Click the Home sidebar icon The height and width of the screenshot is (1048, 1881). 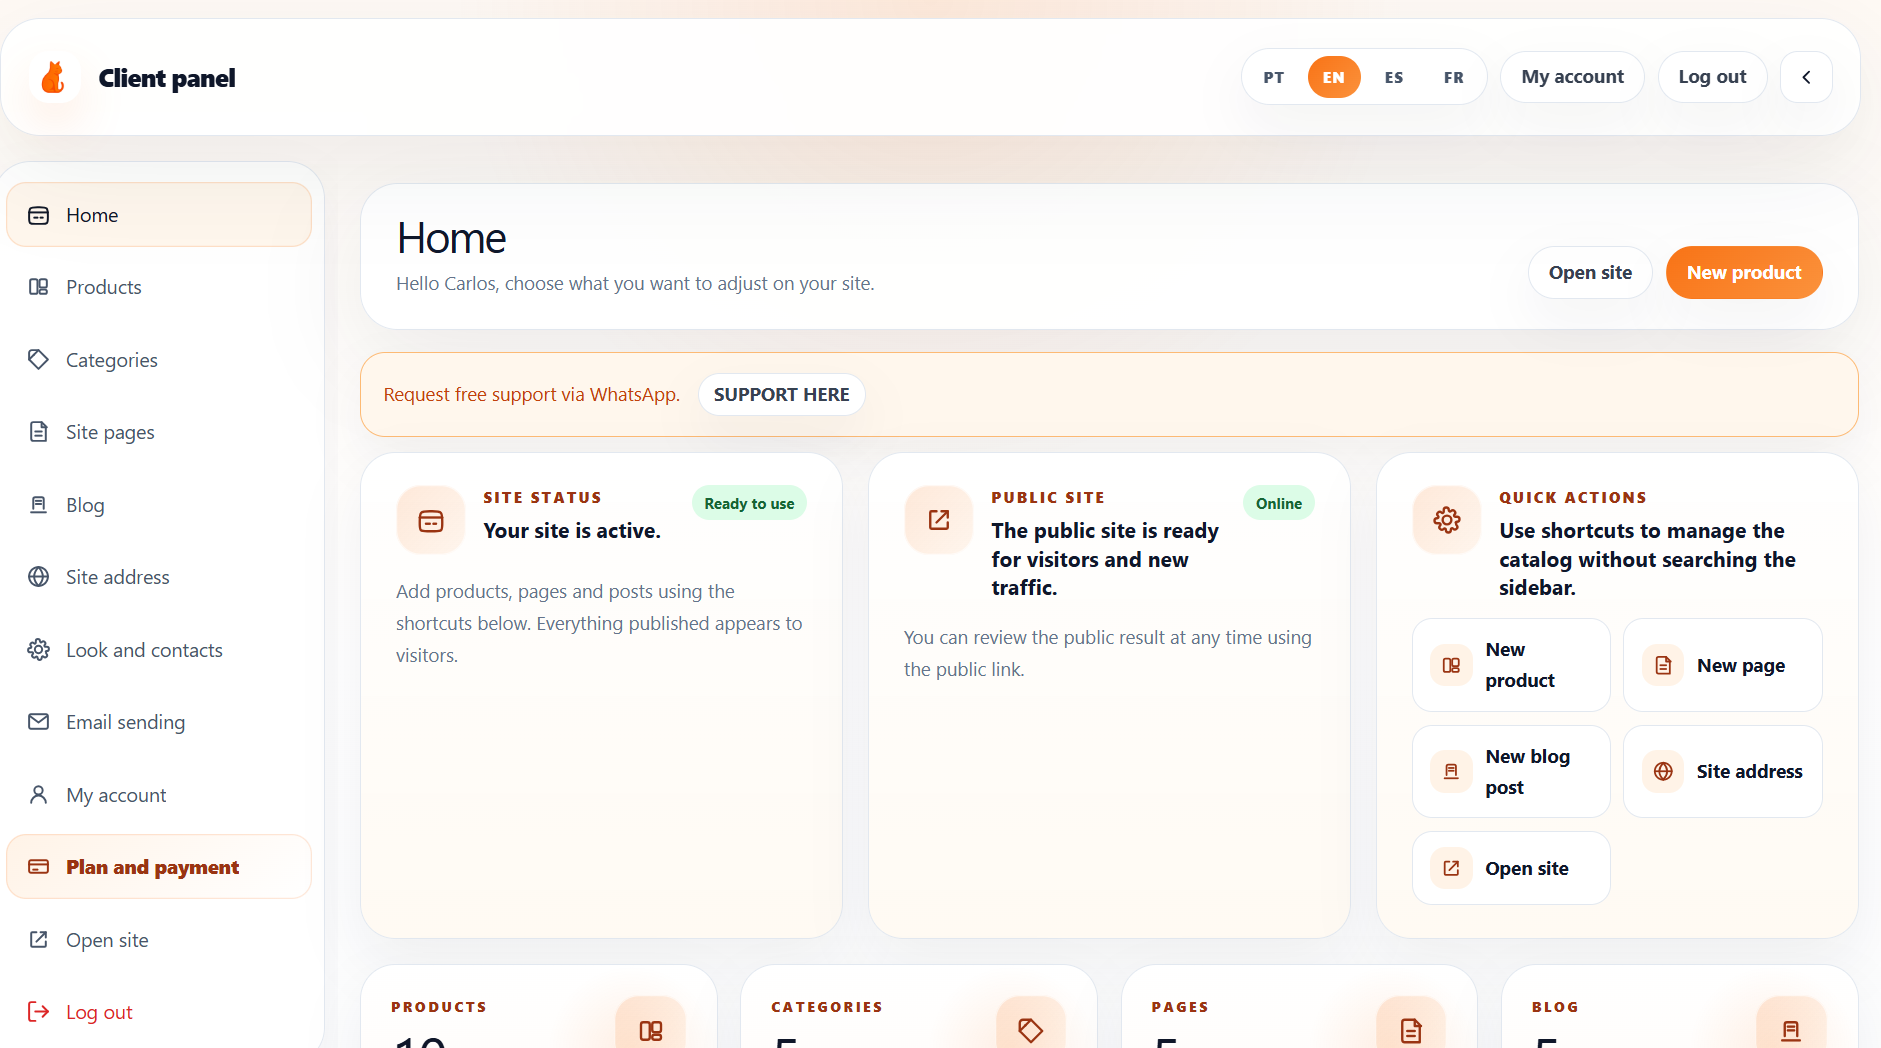coord(38,215)
